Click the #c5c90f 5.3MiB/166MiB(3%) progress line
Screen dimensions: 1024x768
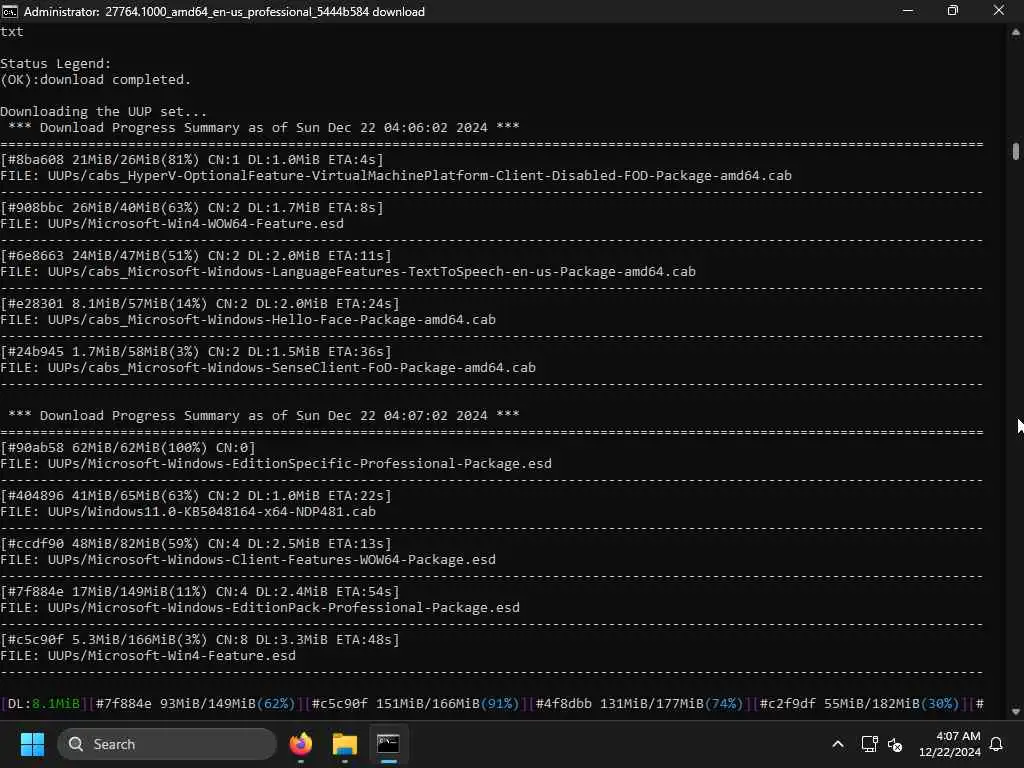coord(200,639)
